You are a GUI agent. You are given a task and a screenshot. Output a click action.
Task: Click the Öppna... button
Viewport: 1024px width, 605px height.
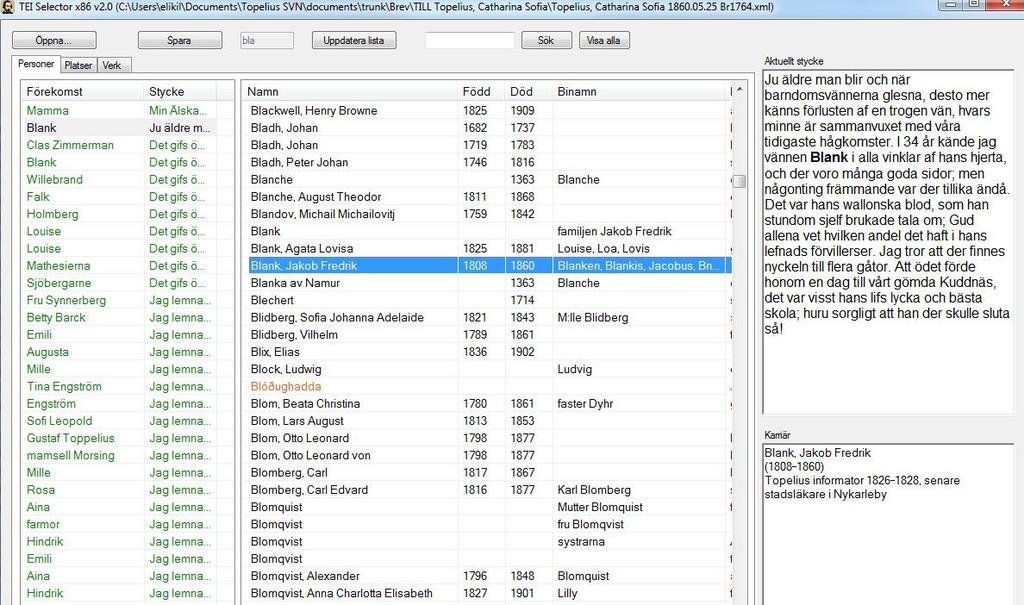pyautogui.click(x=54, y=41)
